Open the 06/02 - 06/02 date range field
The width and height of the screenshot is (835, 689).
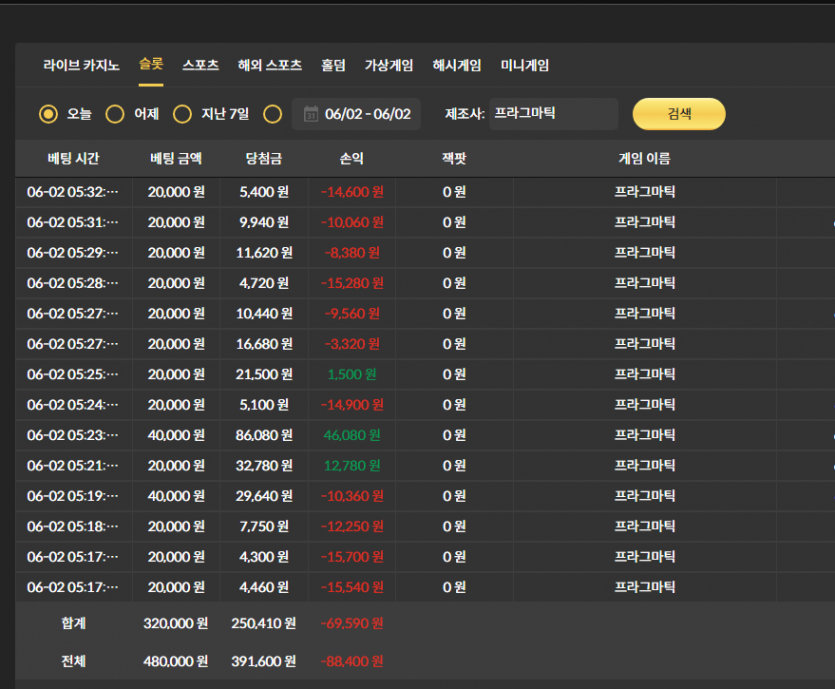click(x=356, y=114)
